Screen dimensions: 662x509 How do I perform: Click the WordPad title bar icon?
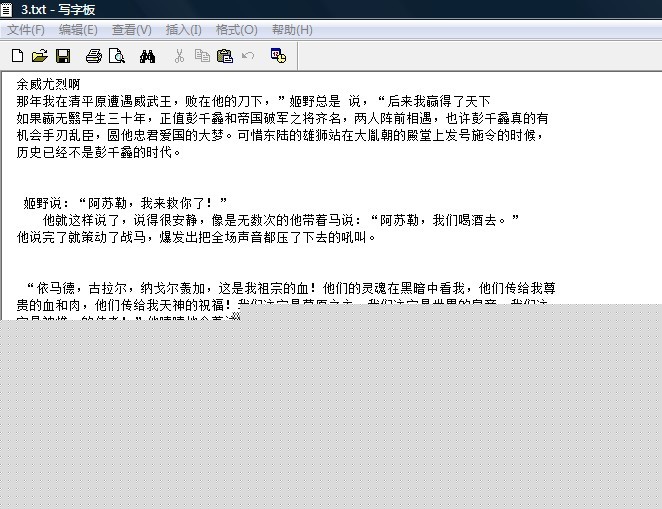pyautogui.click(x=6, y=9)
